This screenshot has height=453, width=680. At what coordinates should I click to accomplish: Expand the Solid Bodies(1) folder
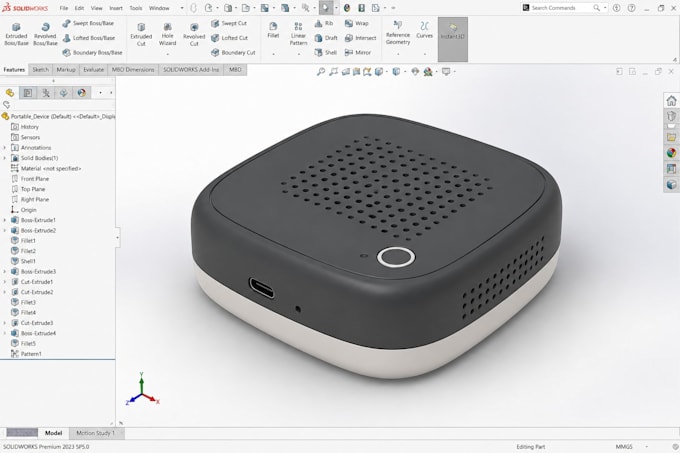click(x=5, y=158)
